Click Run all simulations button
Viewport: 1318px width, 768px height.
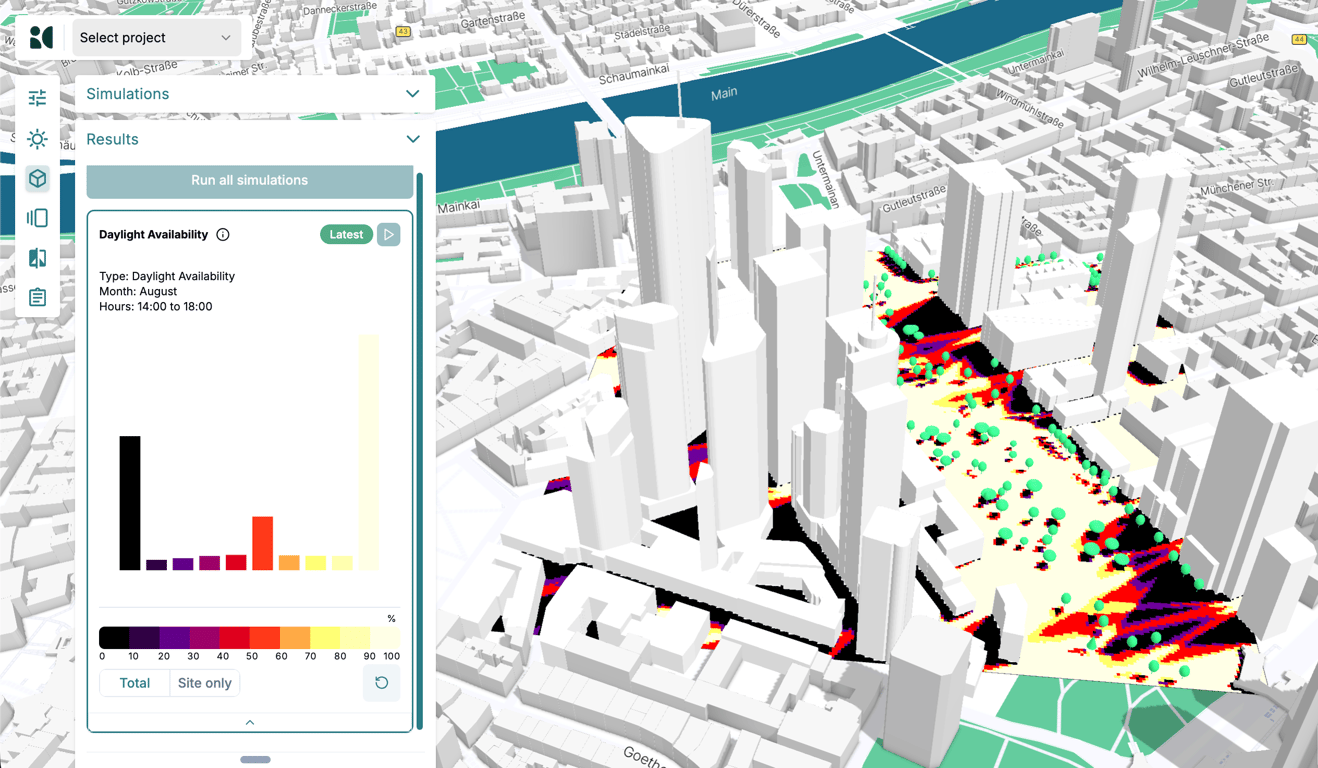[250, 181]
